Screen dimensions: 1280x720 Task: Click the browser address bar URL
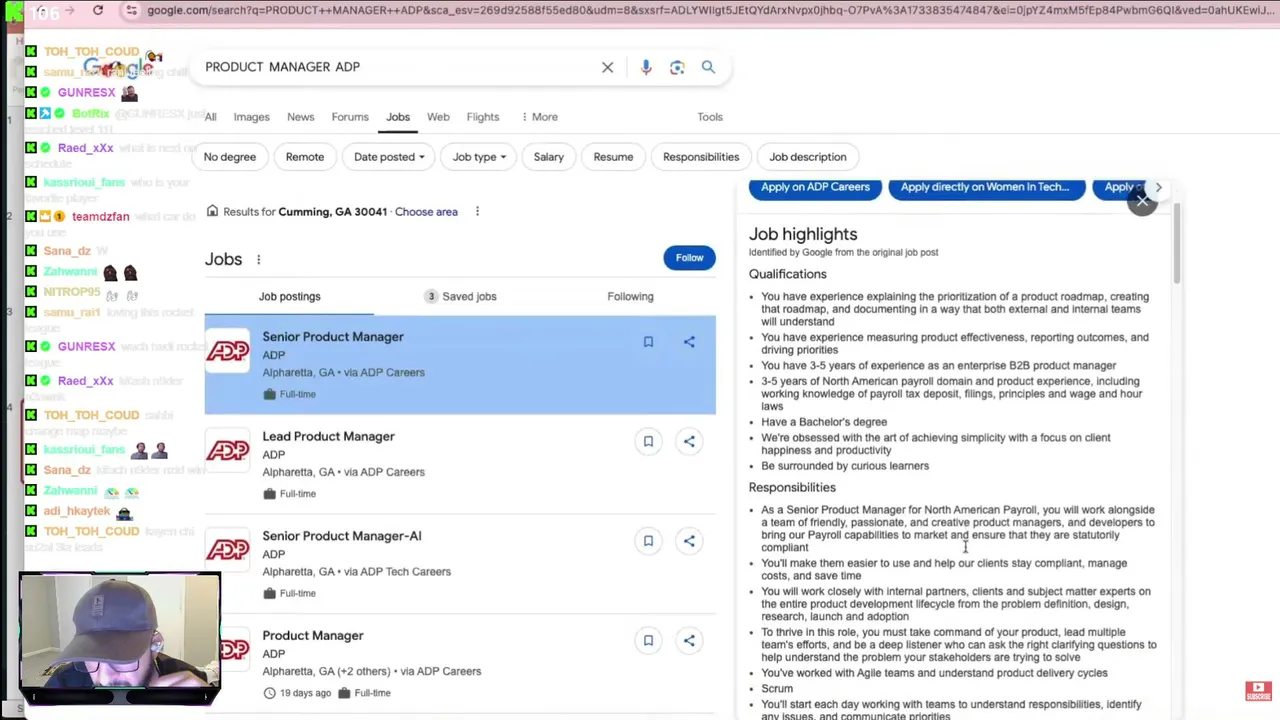pyautogui.click(x=708, y=10)
